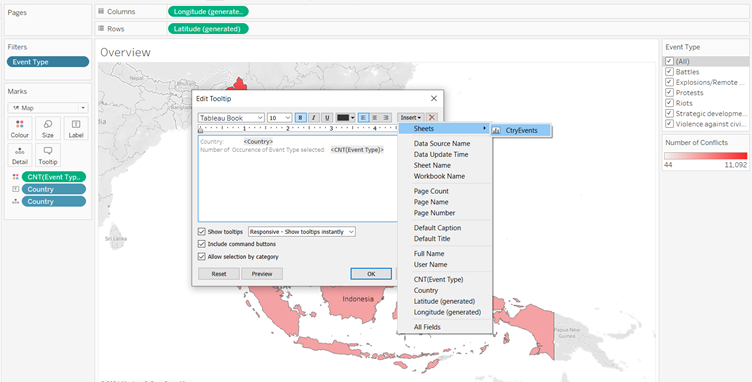Viewport: 752px width, 382px height.
Task: Open the font size 10 dropdown
Action: [x=280, y=117]
